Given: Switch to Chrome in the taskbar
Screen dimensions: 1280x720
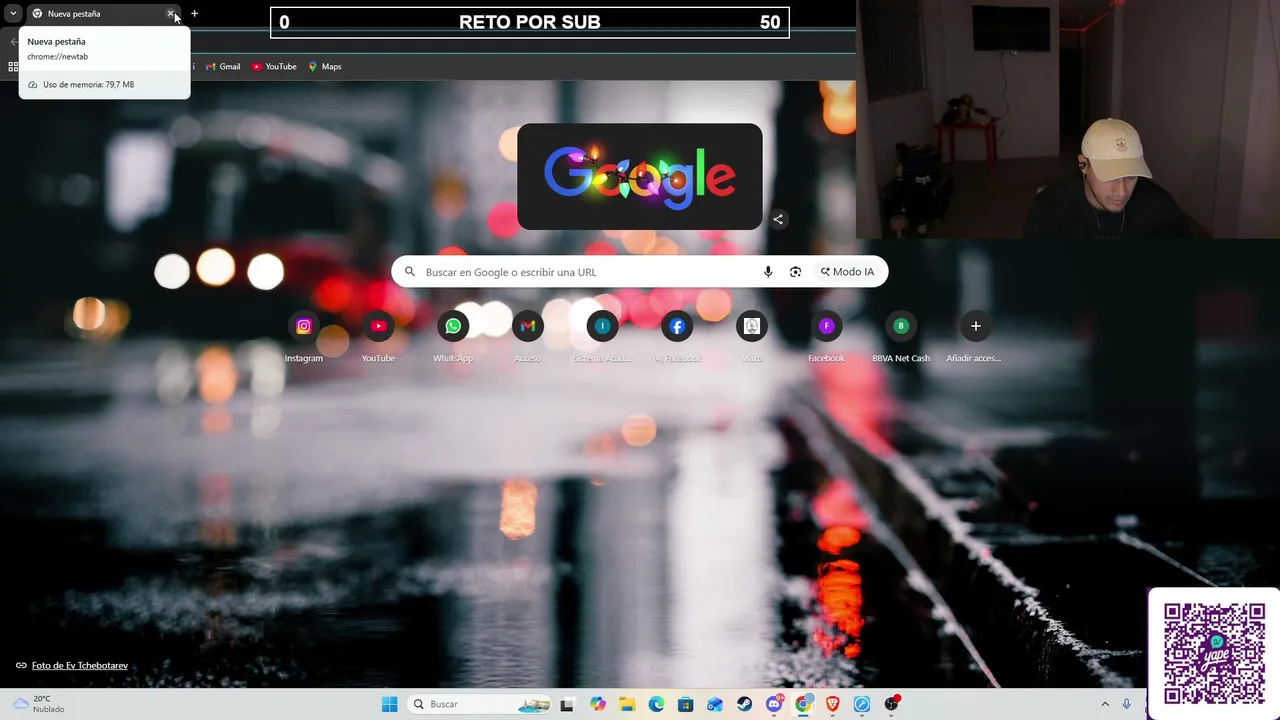Looking at the screenshot, I should coord(803,704).
